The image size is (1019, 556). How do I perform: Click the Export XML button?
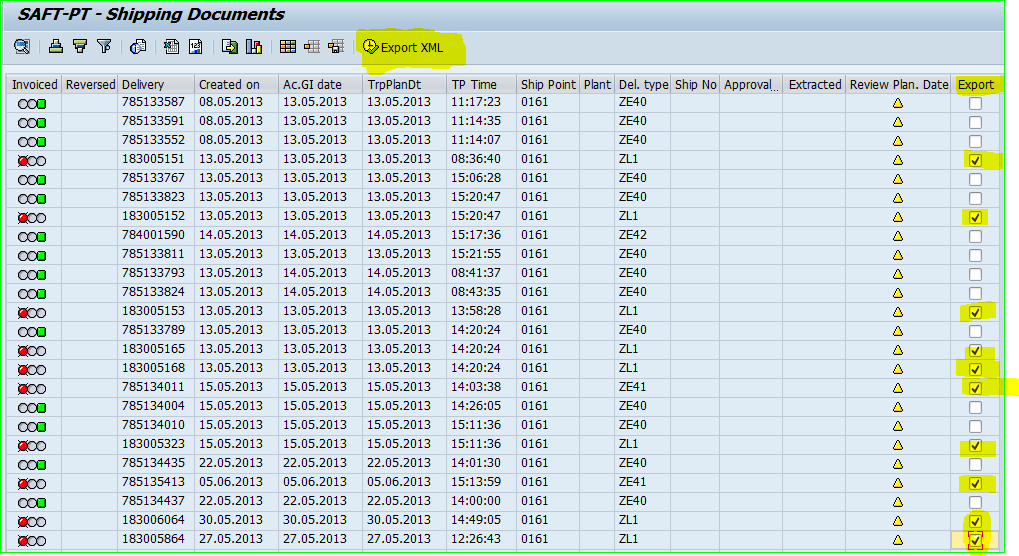[x=403, y=47]
